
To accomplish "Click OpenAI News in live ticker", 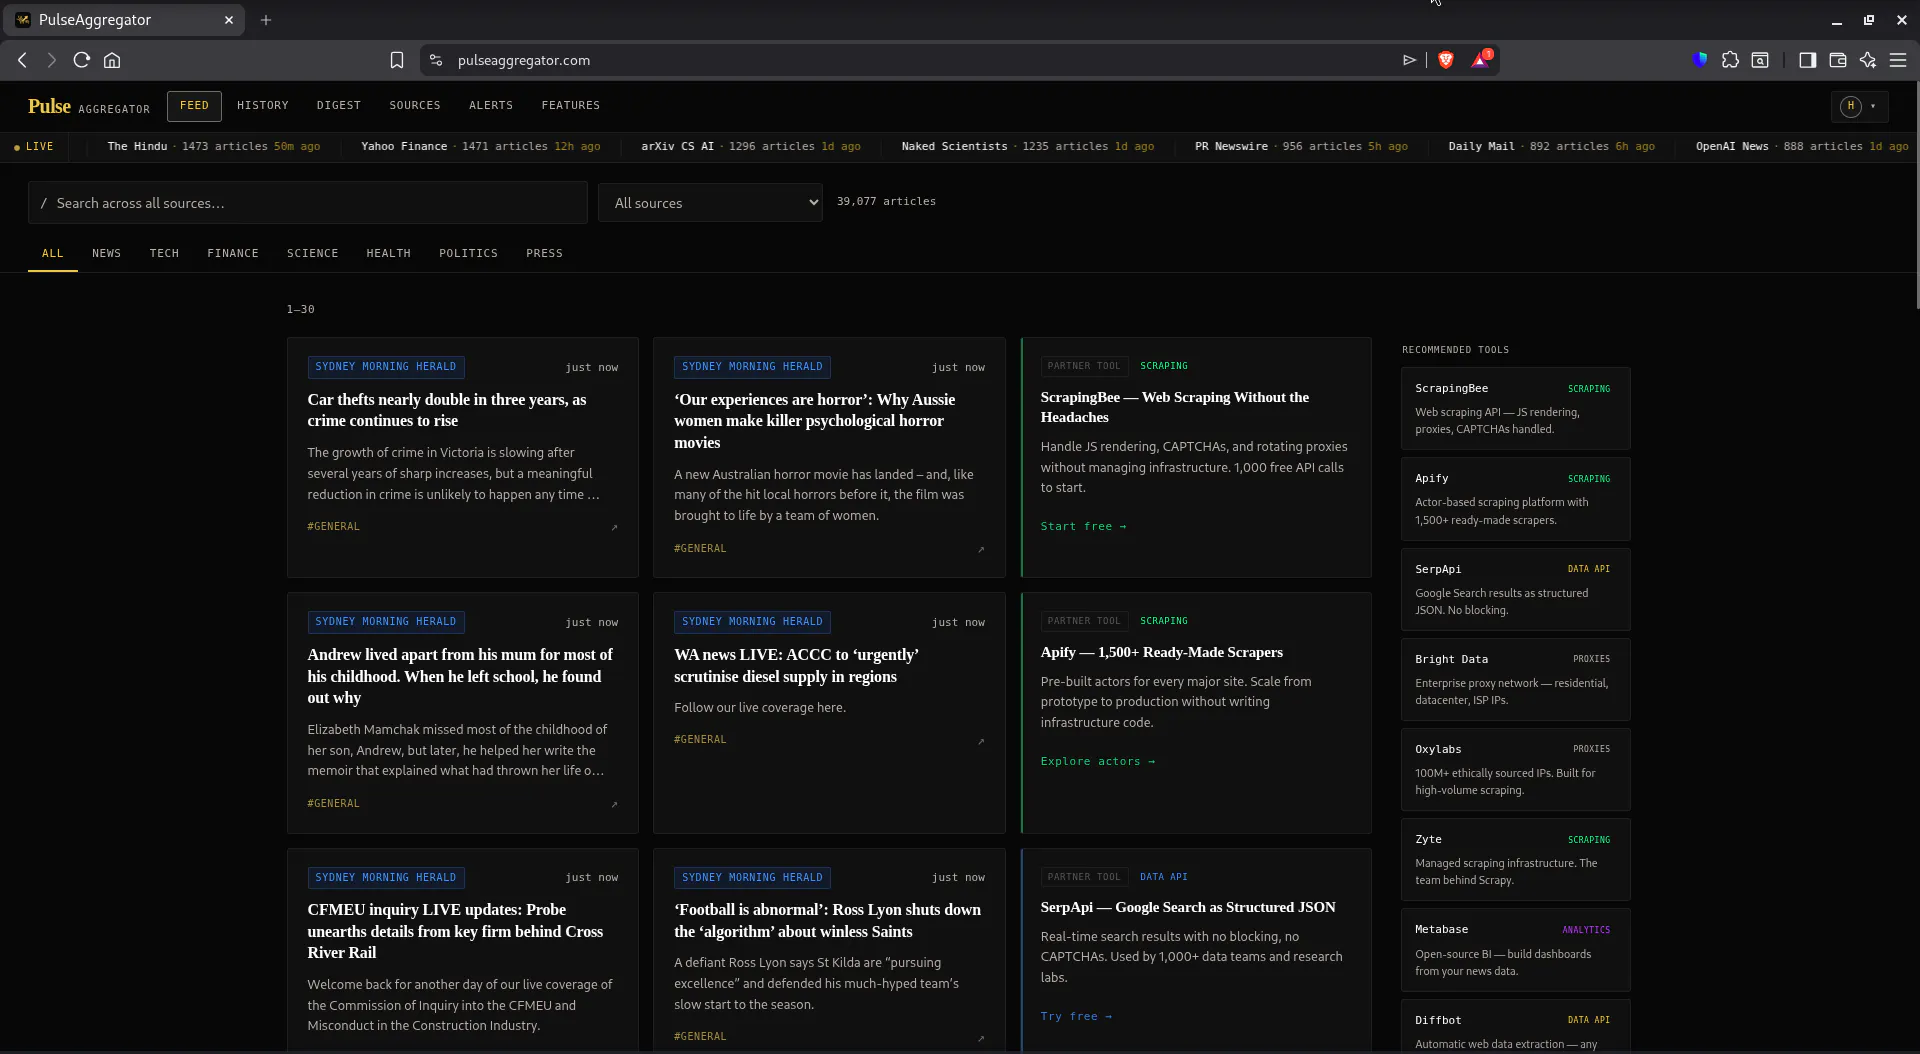I will pyautogui.click(x=1732, y=146).
